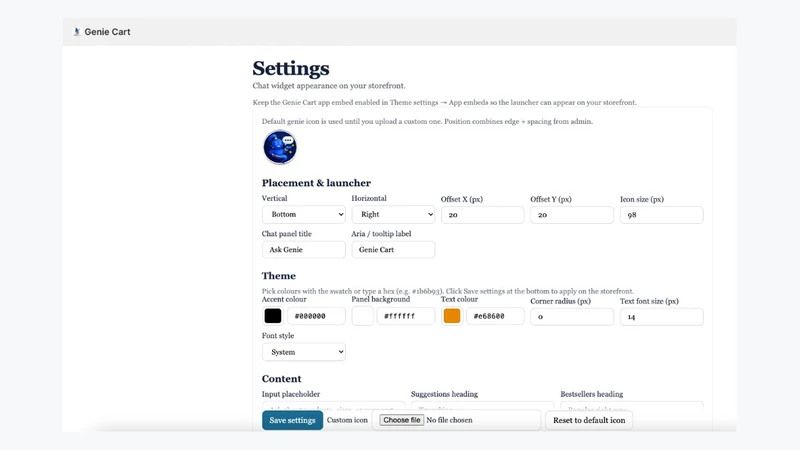The height and width of the screenshot is (450, 800).
Task: Click the Accent colour hex field #000000
Action: [316, 316]
